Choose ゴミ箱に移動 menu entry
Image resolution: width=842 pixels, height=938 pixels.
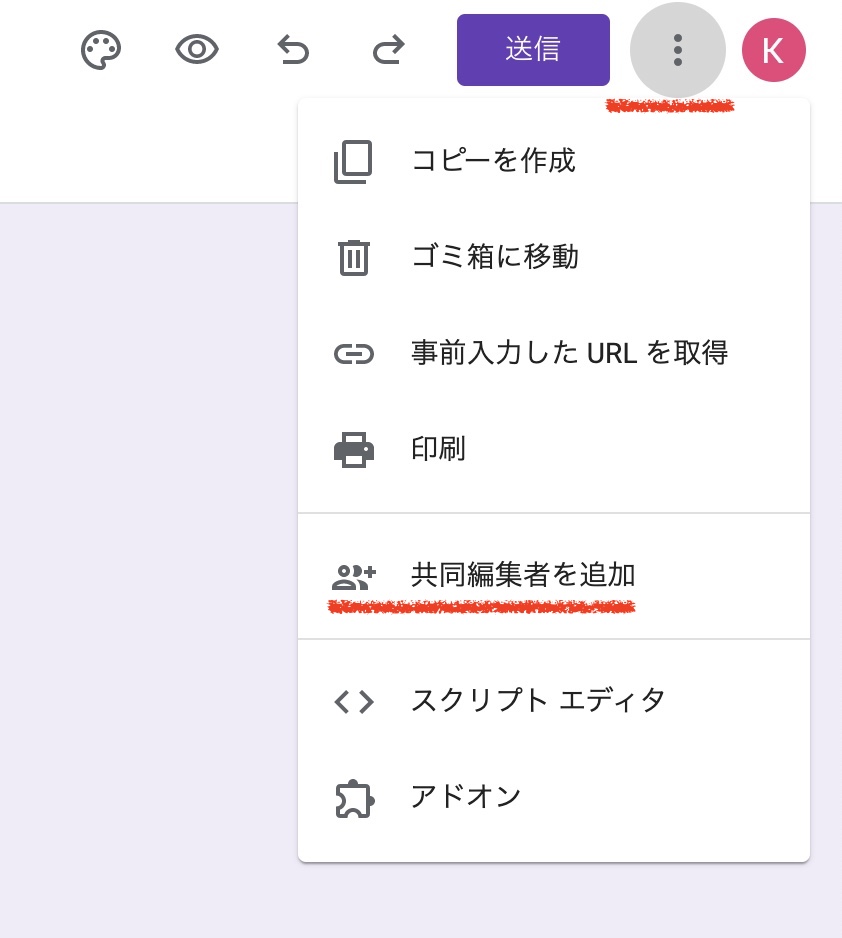click(495, 257)
